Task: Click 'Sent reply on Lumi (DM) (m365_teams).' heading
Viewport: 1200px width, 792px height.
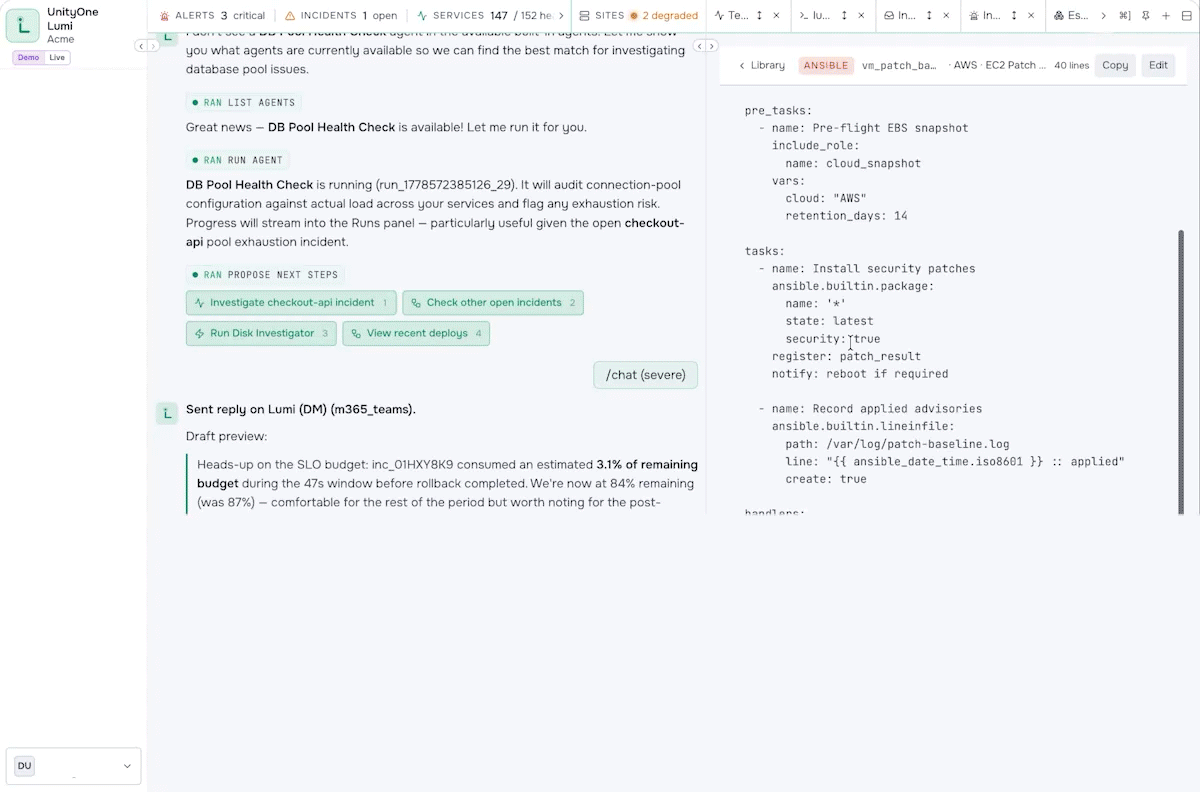Action: pos(301,409)
